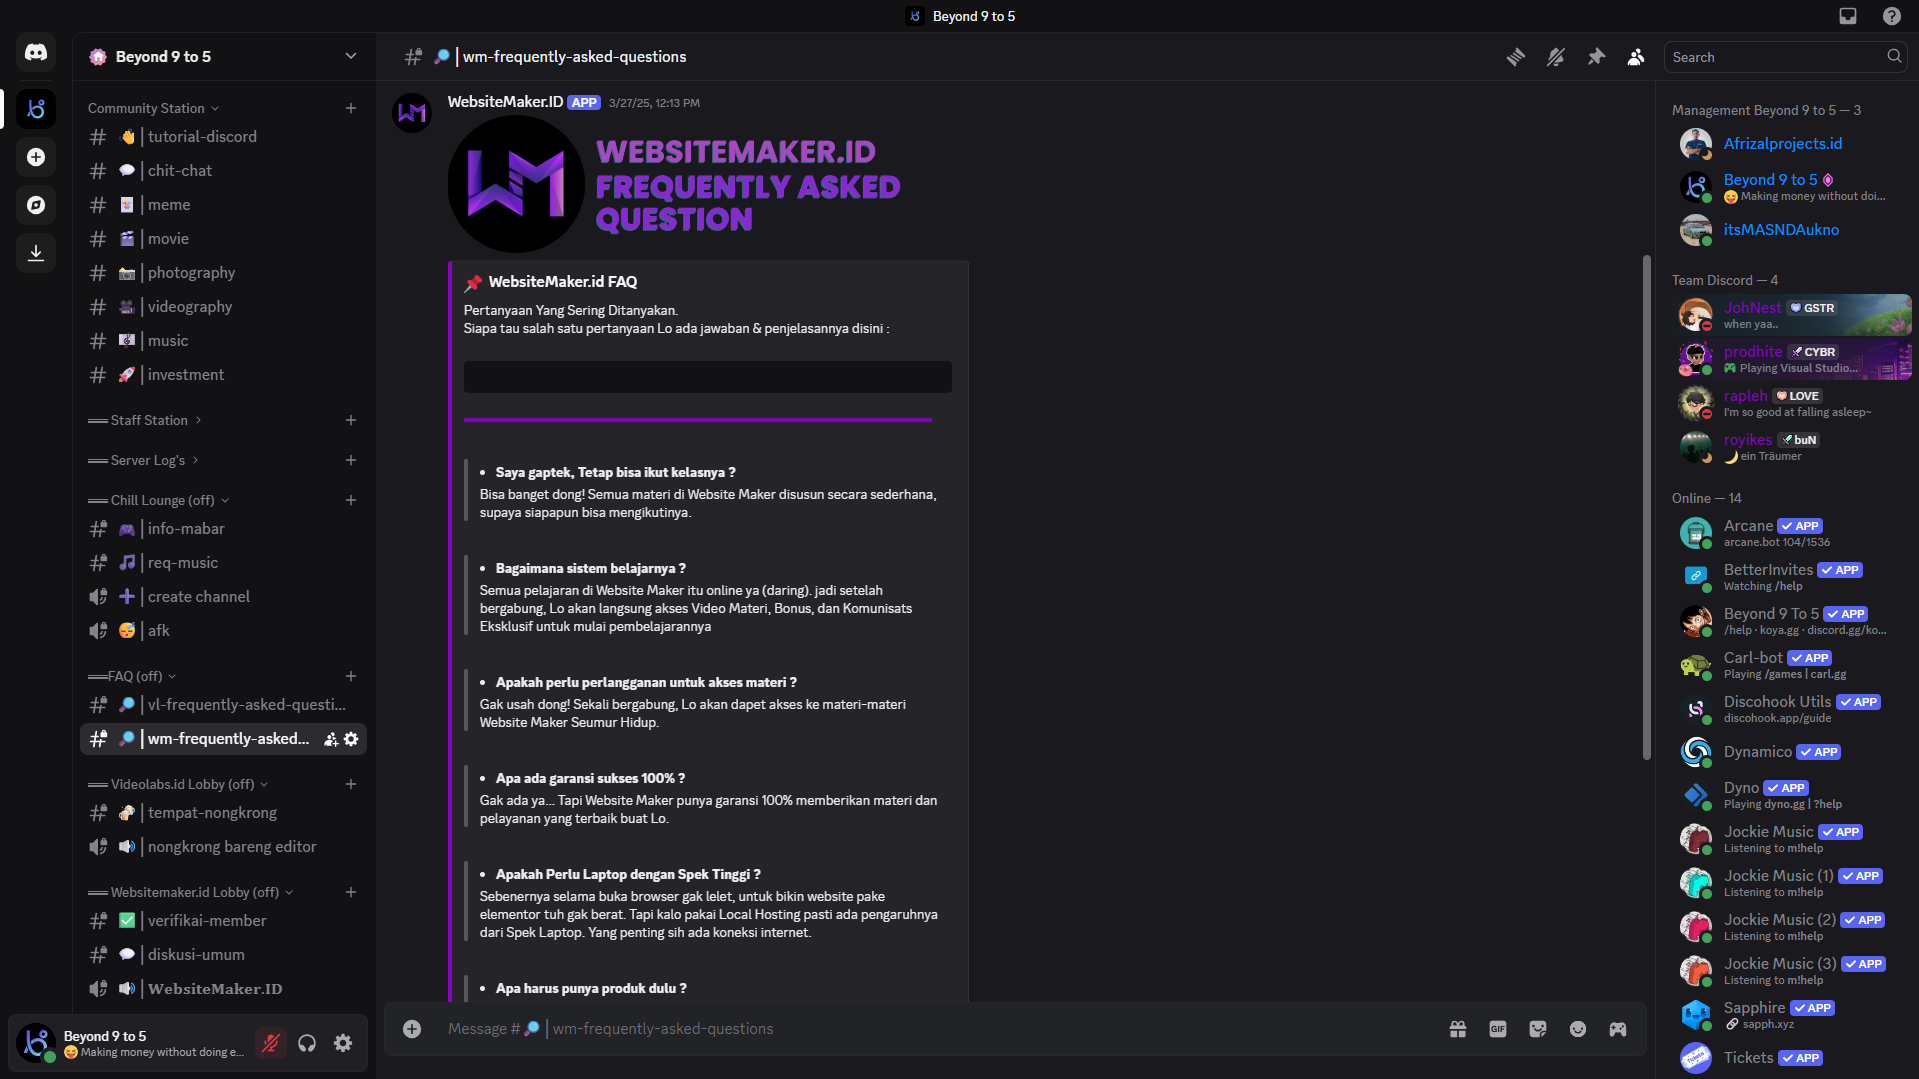Open the tutorial-discord channel

(x=223, y=137)
